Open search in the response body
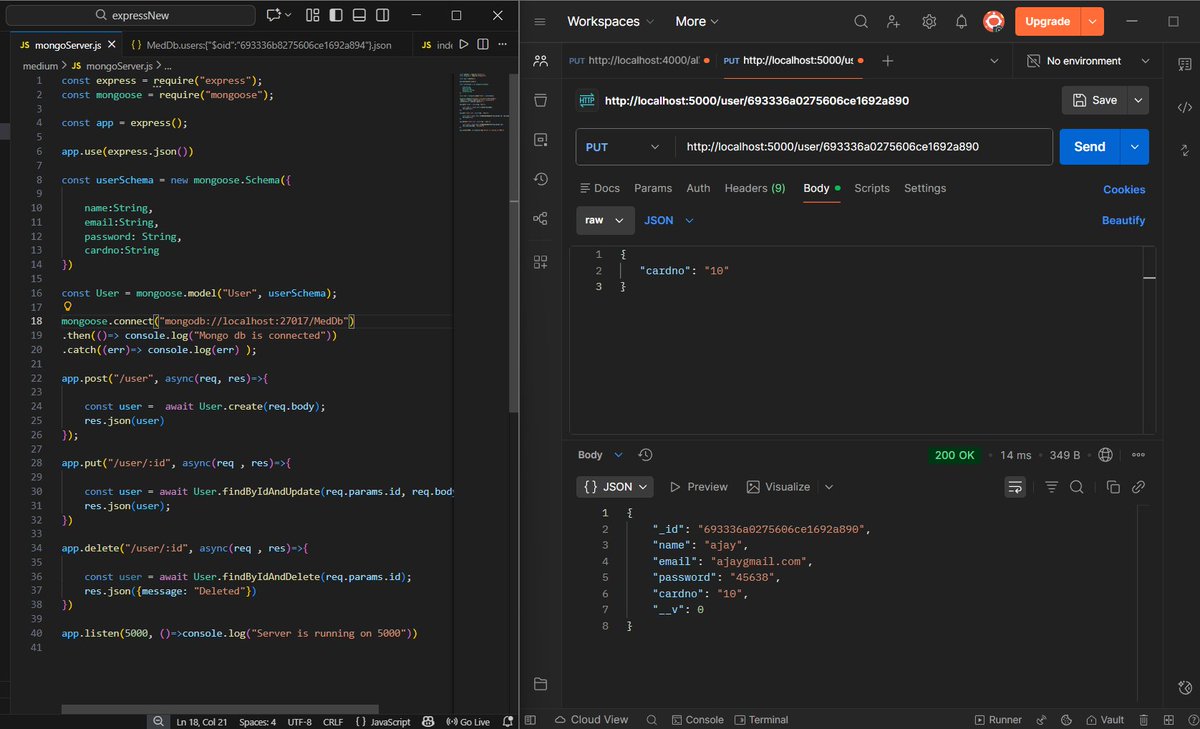Image resolution: width=1200 pixels, height=729 pixels. coord(1076,487)
